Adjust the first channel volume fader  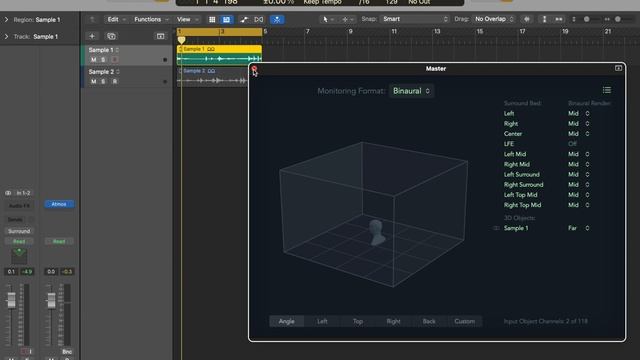point(11,300)
